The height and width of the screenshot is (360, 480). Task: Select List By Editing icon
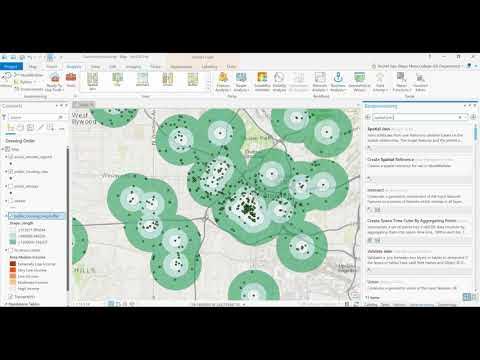point(40,127)
